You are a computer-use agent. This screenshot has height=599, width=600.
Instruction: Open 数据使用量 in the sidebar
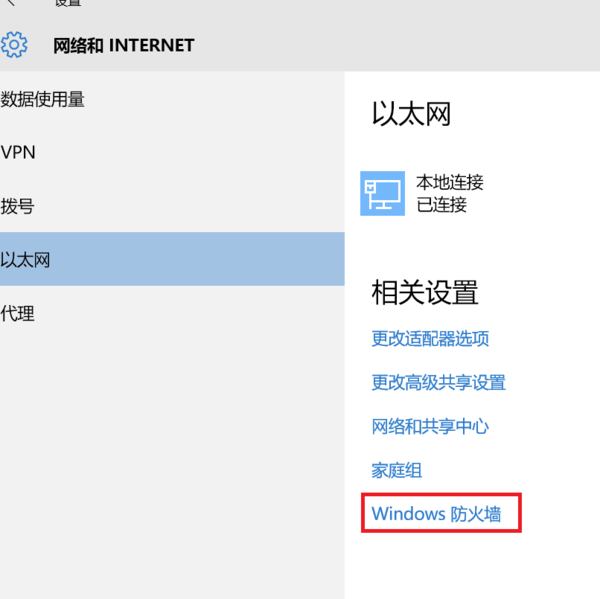click(x=43, y=99)
